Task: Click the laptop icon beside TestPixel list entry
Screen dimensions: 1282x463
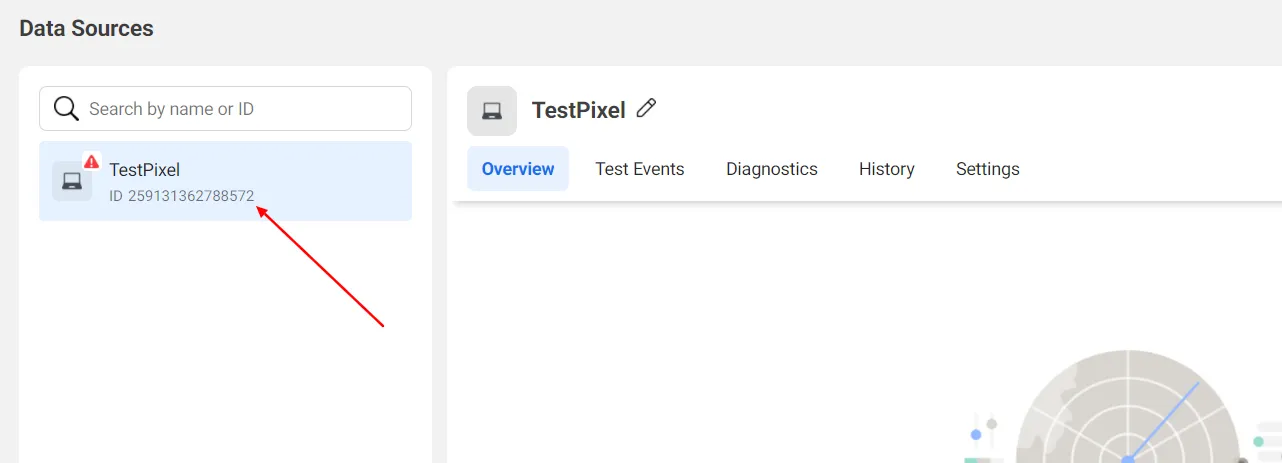Action: 72,181
